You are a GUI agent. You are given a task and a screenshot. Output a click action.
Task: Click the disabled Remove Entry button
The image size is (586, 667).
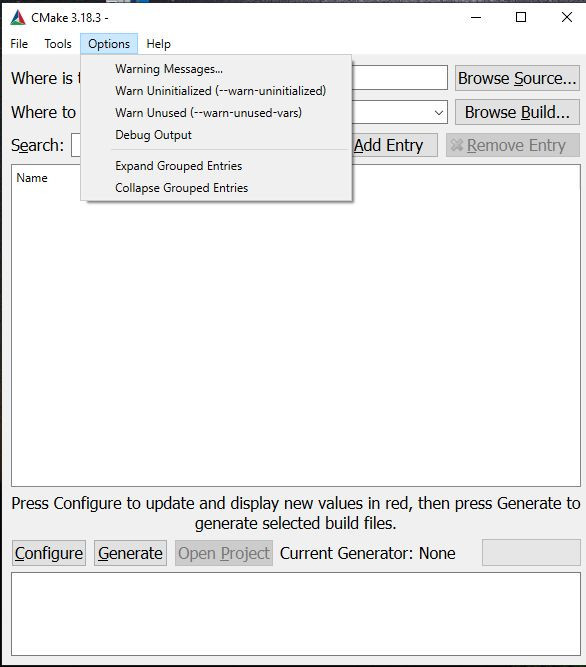point(513,145)
